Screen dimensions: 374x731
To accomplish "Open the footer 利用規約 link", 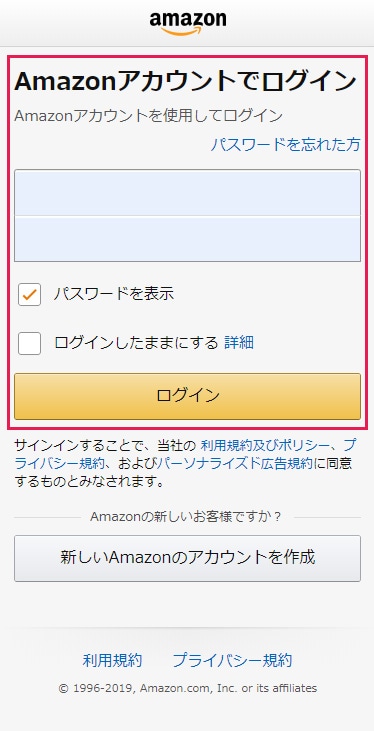I will pos(112,661).
